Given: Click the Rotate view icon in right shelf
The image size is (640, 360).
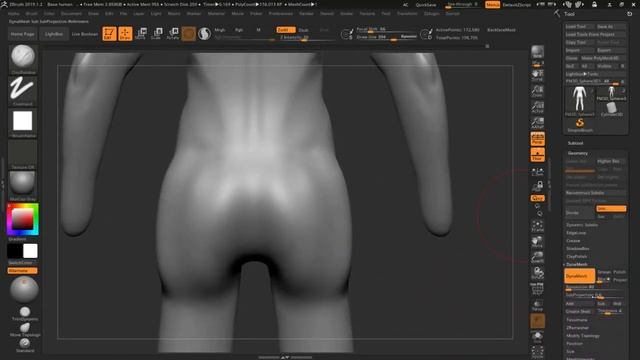Looking at the screenshot, I should click(x=538, y=273).
